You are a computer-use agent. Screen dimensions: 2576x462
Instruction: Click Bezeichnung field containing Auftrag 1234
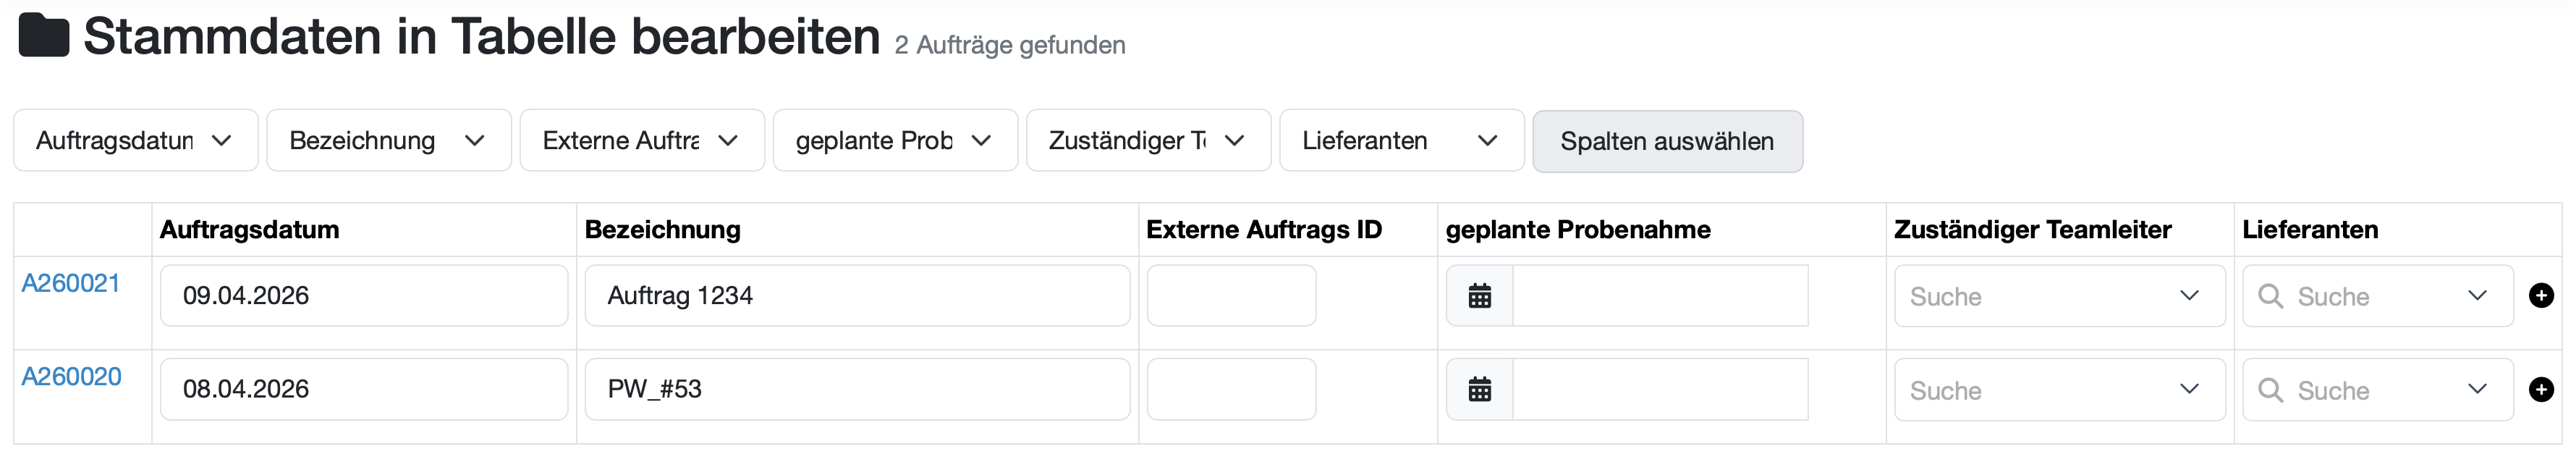[857, 295]
